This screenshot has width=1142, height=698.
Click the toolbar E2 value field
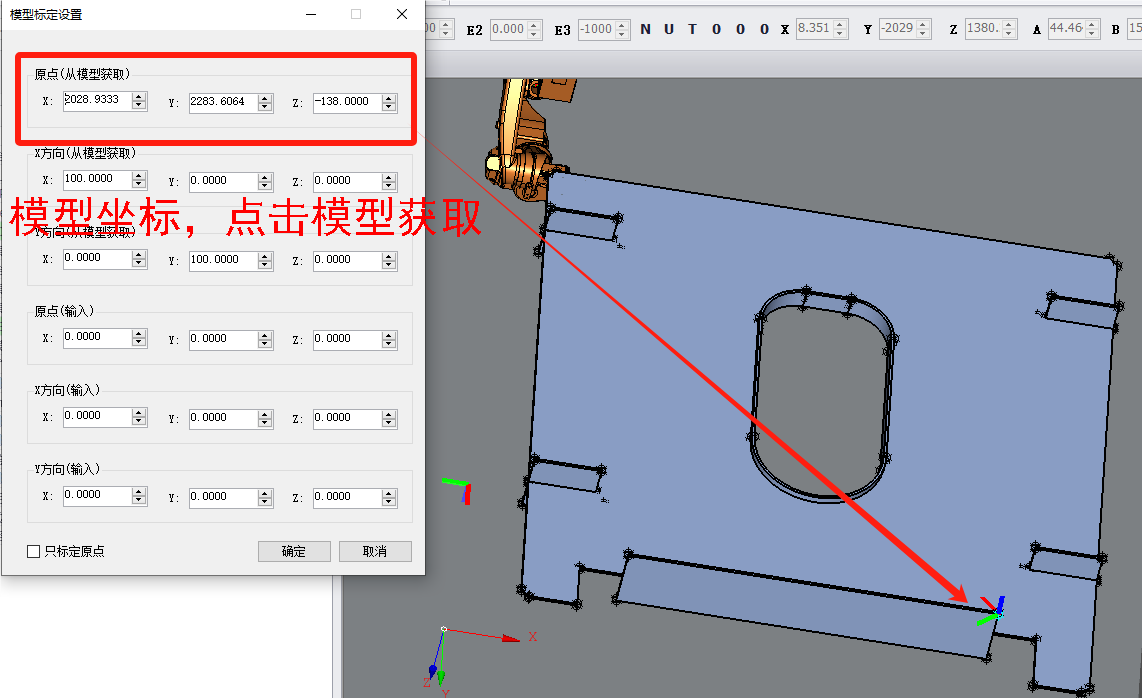click(507, 29)
